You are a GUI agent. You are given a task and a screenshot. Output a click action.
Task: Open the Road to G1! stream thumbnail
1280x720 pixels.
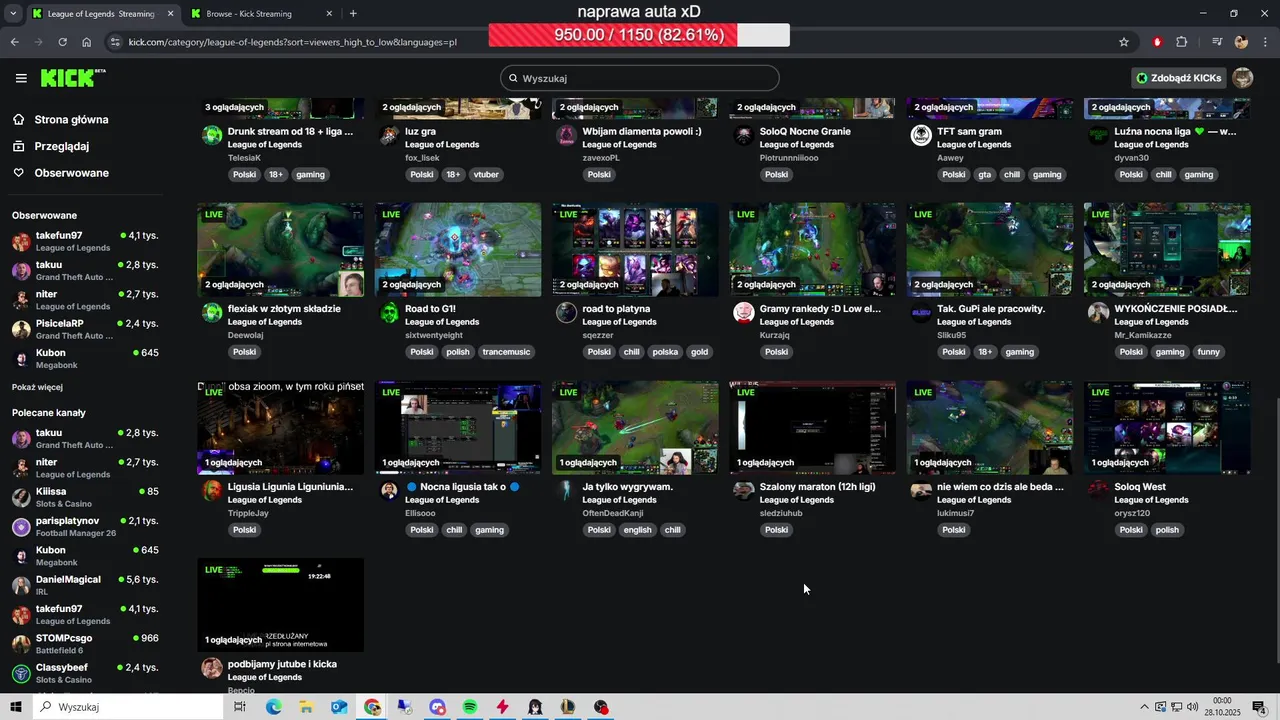pos(458,250)
